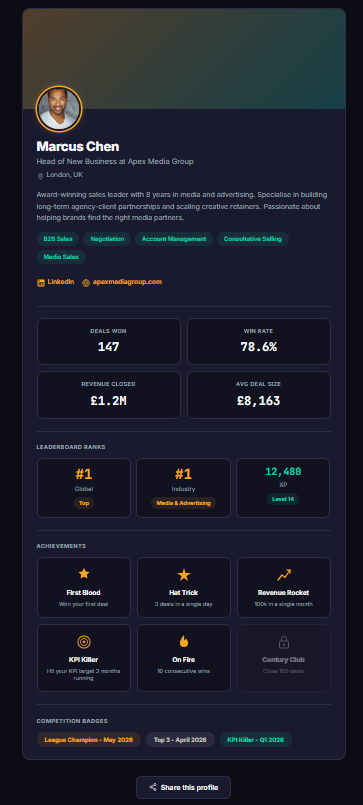
Task: Select the Negotiation skill tag
Action: pyautogui.click(x=107, y=239)
